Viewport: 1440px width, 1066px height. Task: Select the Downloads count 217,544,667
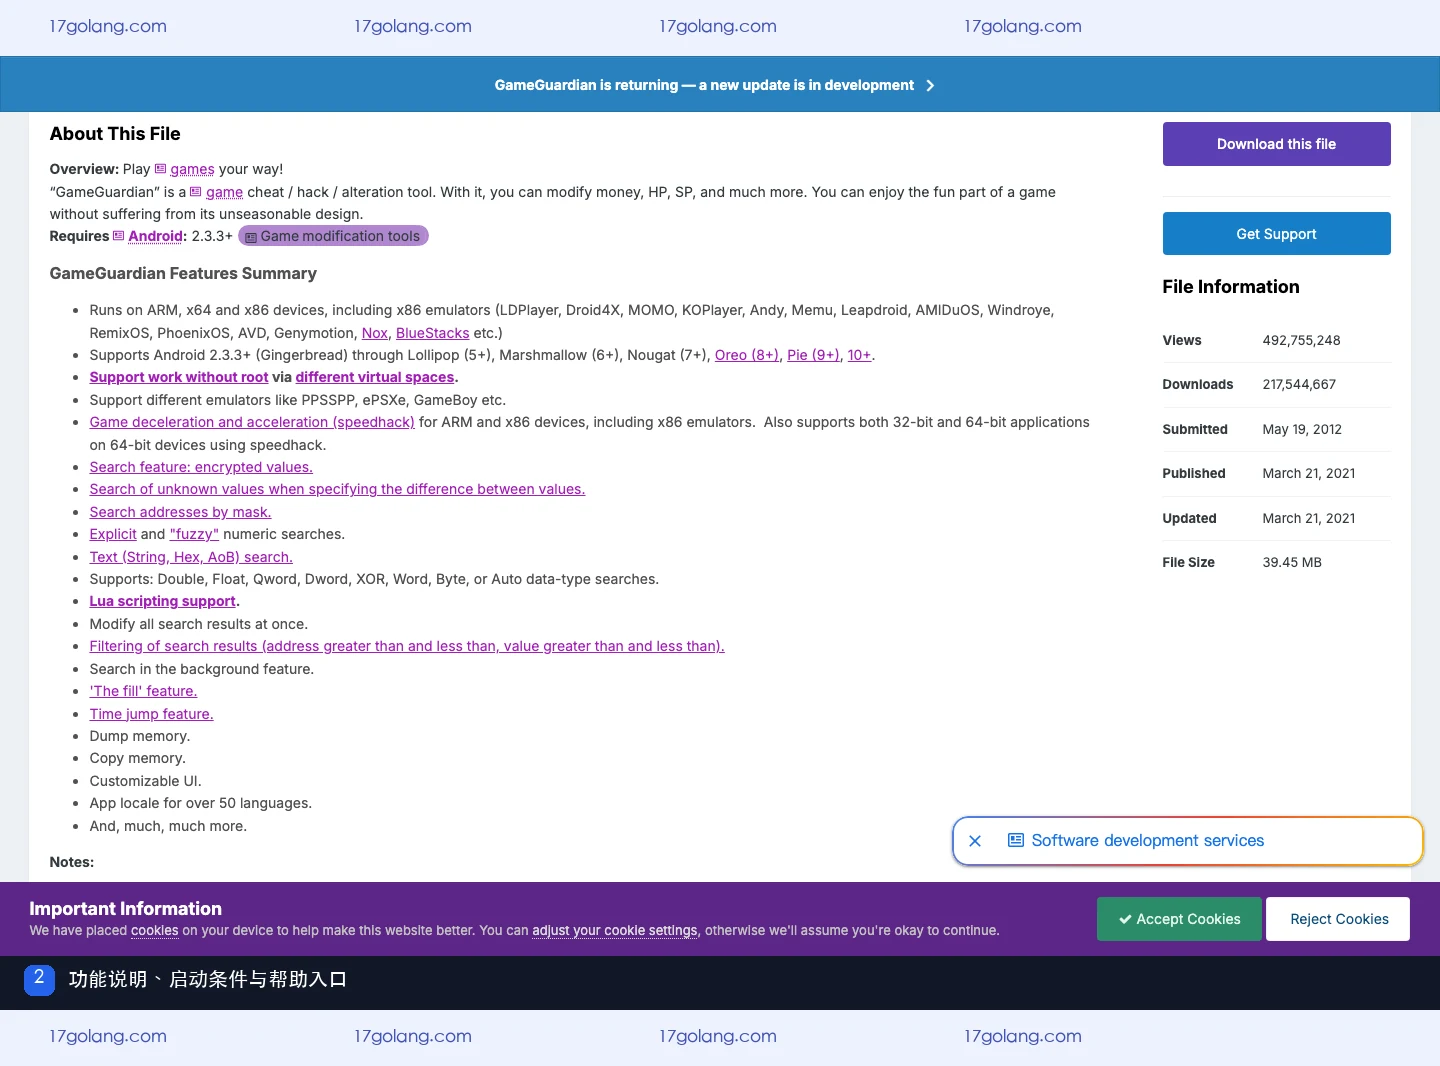click(x=1299, y=384)
